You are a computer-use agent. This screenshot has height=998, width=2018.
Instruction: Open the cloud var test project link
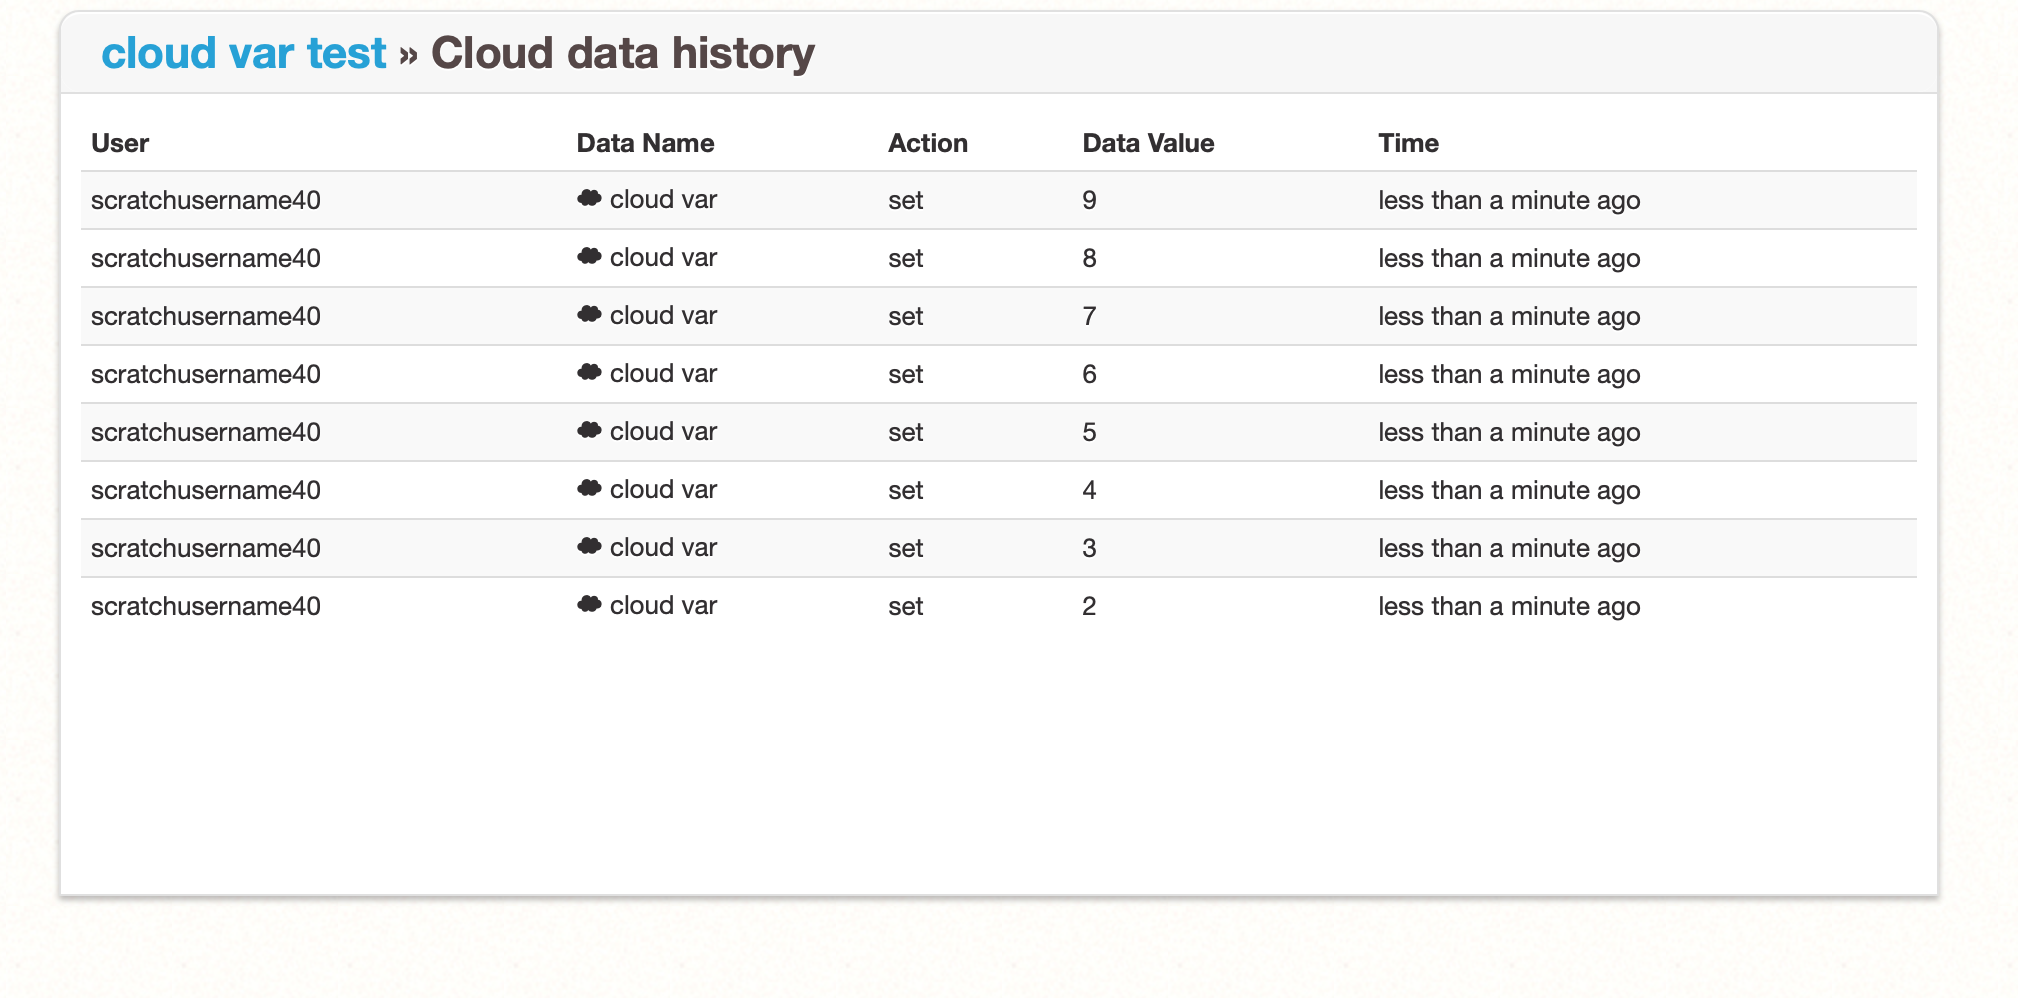coord(244,53)
